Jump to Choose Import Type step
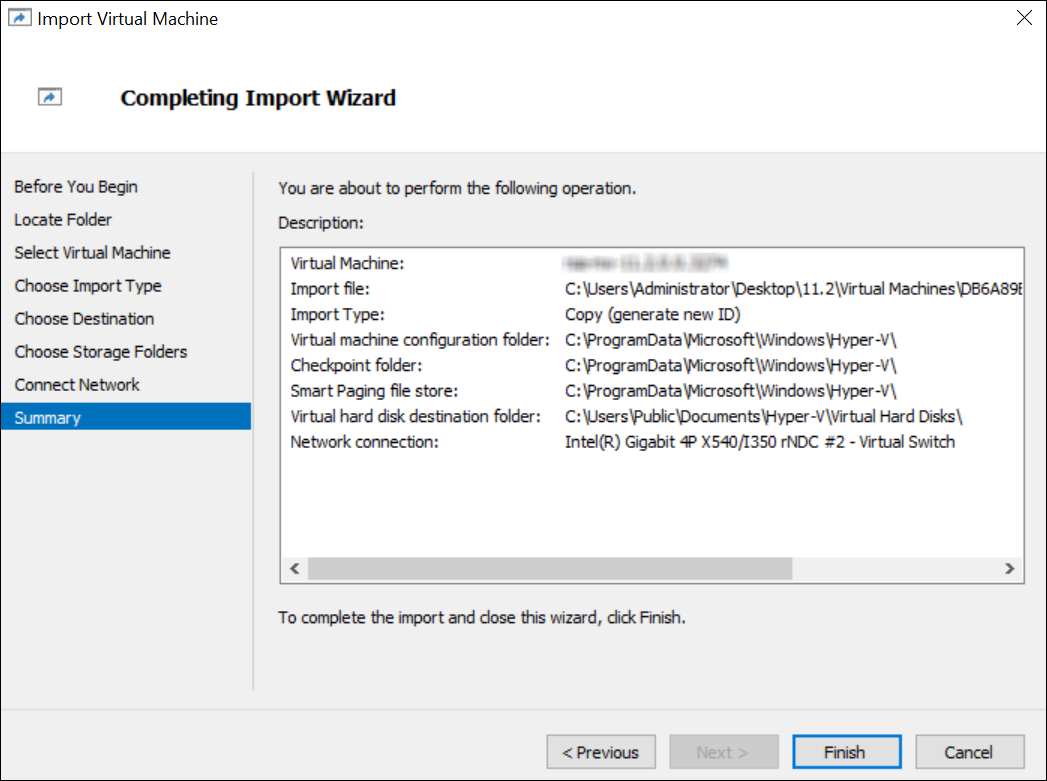 [88, 286]
